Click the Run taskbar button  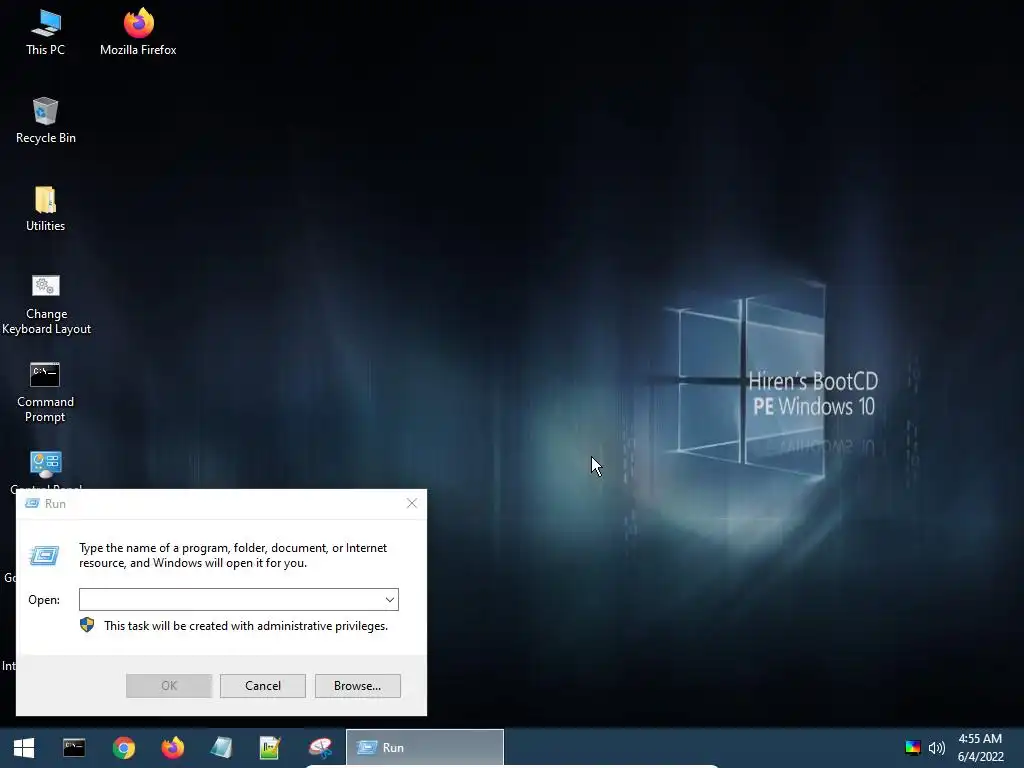pos(424,748)
